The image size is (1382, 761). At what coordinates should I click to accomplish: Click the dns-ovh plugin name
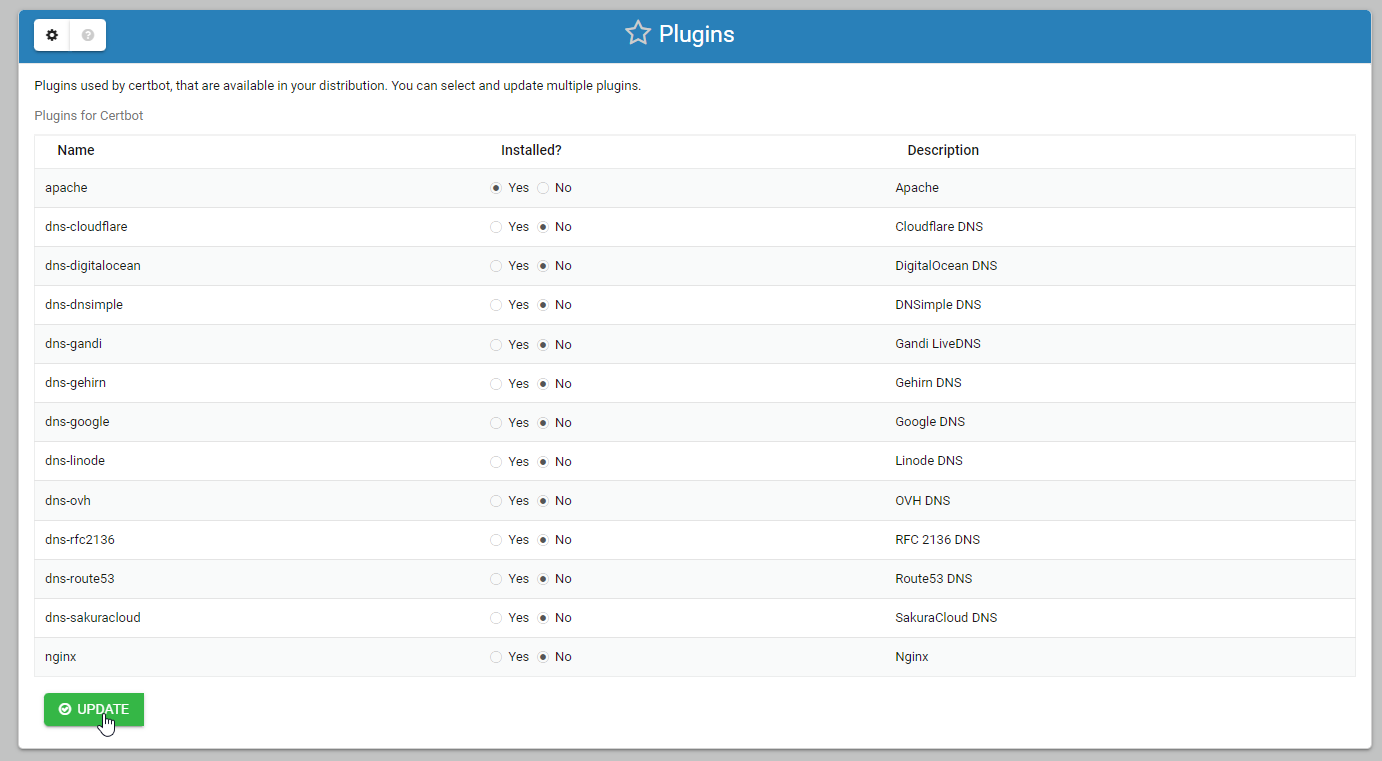pos(68,501)
